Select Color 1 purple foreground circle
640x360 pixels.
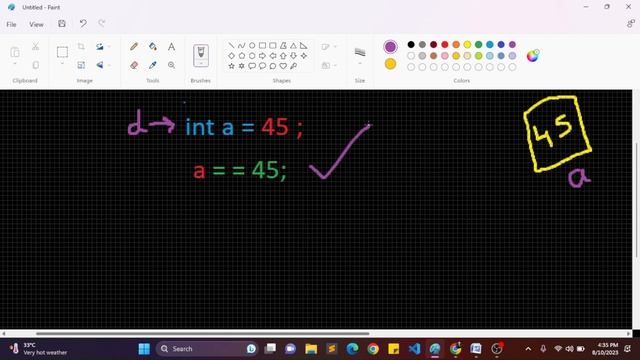tap(390, 47)
